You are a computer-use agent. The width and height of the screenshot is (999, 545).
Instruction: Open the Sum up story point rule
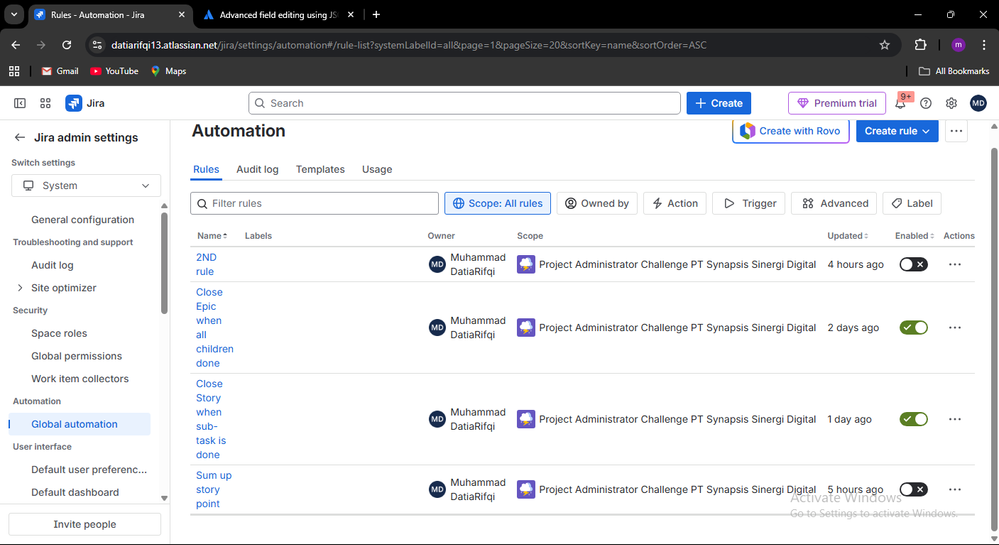[x=213, y=490]
